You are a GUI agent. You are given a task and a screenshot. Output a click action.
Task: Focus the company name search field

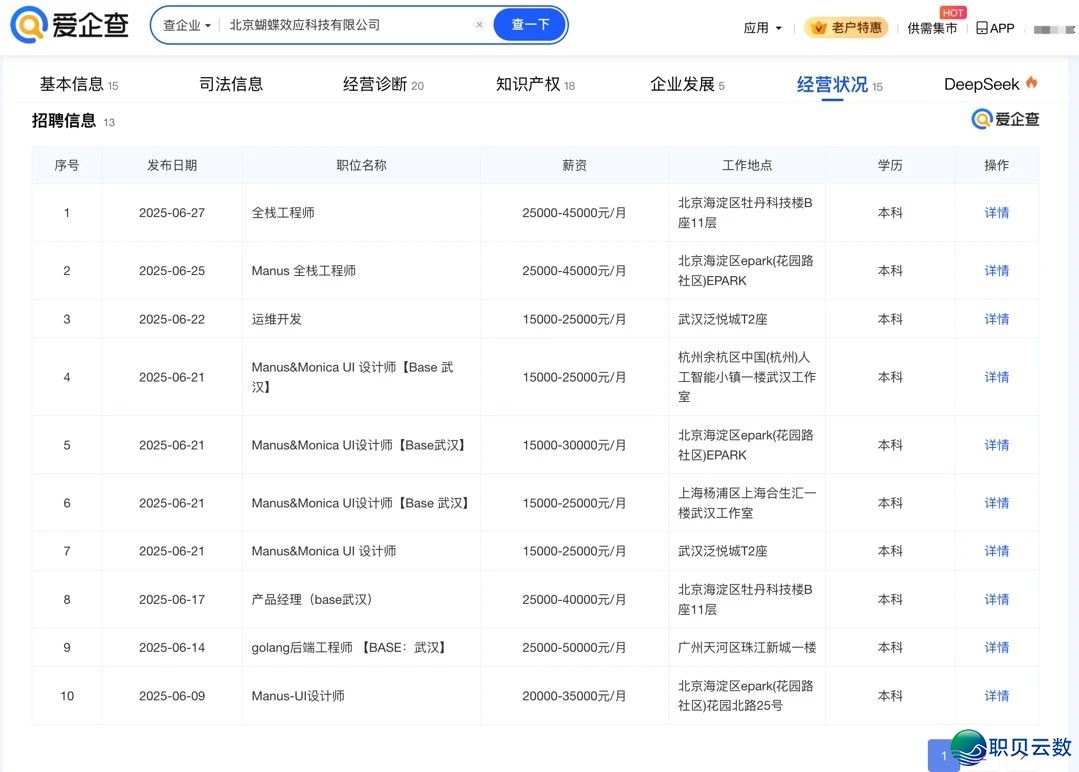348,25
